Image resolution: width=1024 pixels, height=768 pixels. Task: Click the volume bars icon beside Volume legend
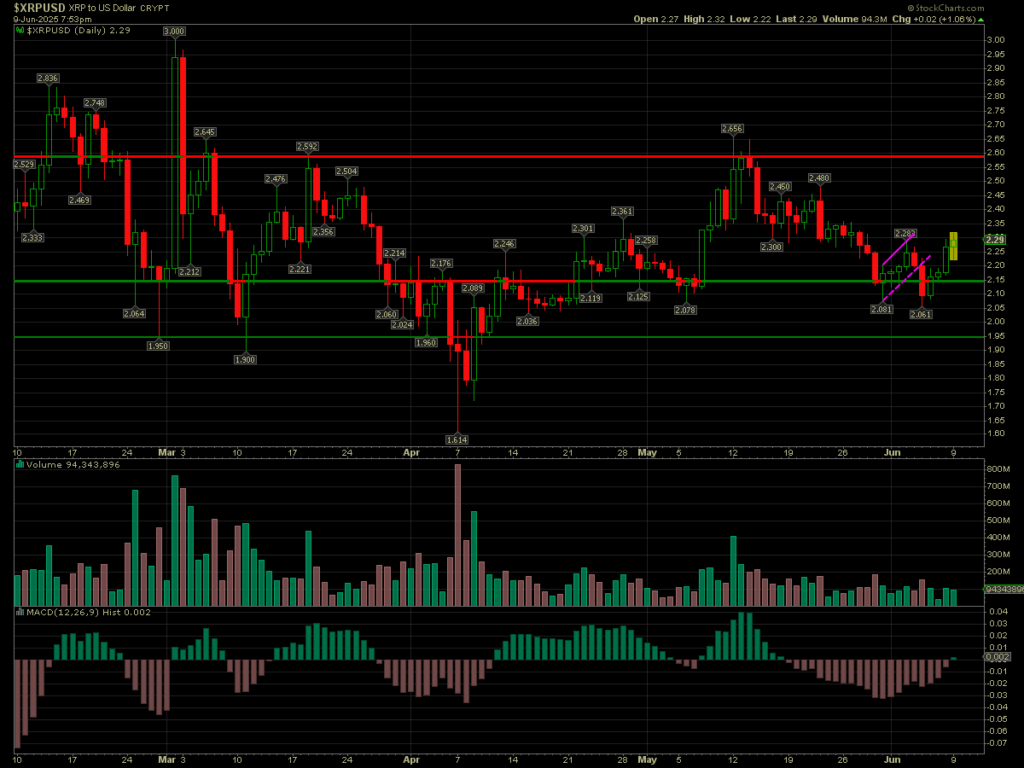(x=21, y=463)
